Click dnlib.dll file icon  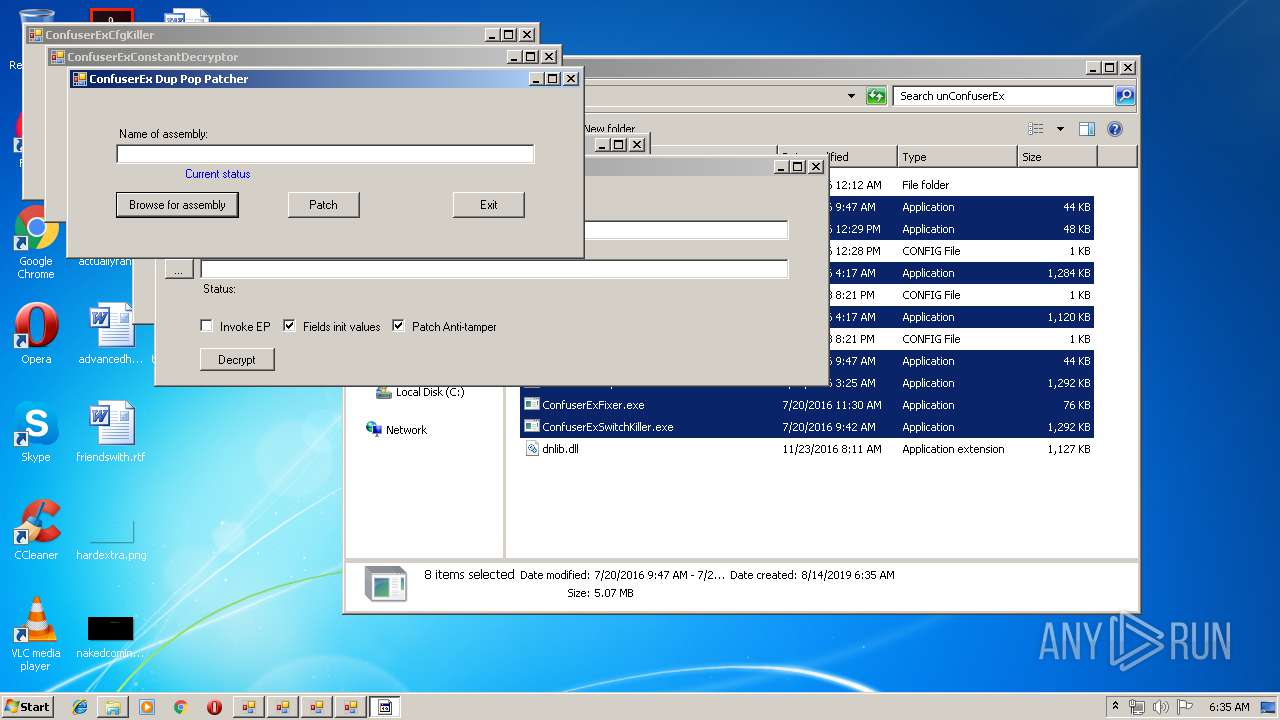click(x=532, y=449)
